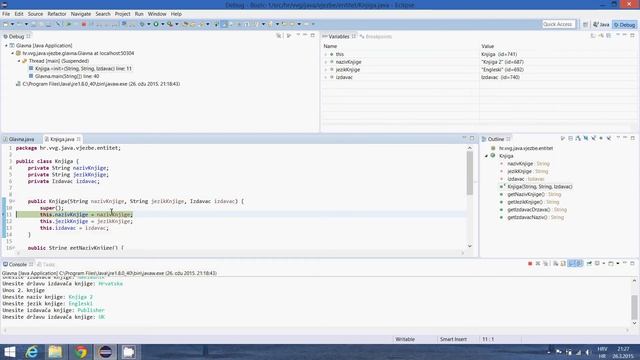Close the Knjiga.java editor tab
This screenshot has height=360, width=640.
78,139
